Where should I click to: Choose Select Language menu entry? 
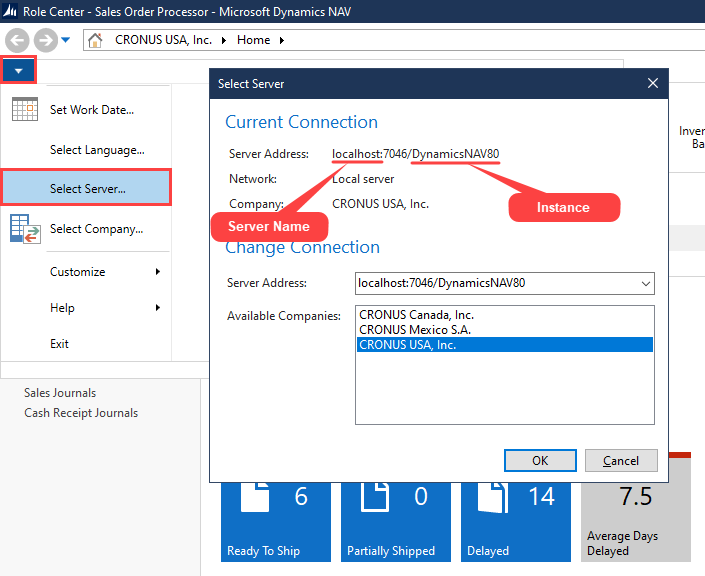coord(97,150)
